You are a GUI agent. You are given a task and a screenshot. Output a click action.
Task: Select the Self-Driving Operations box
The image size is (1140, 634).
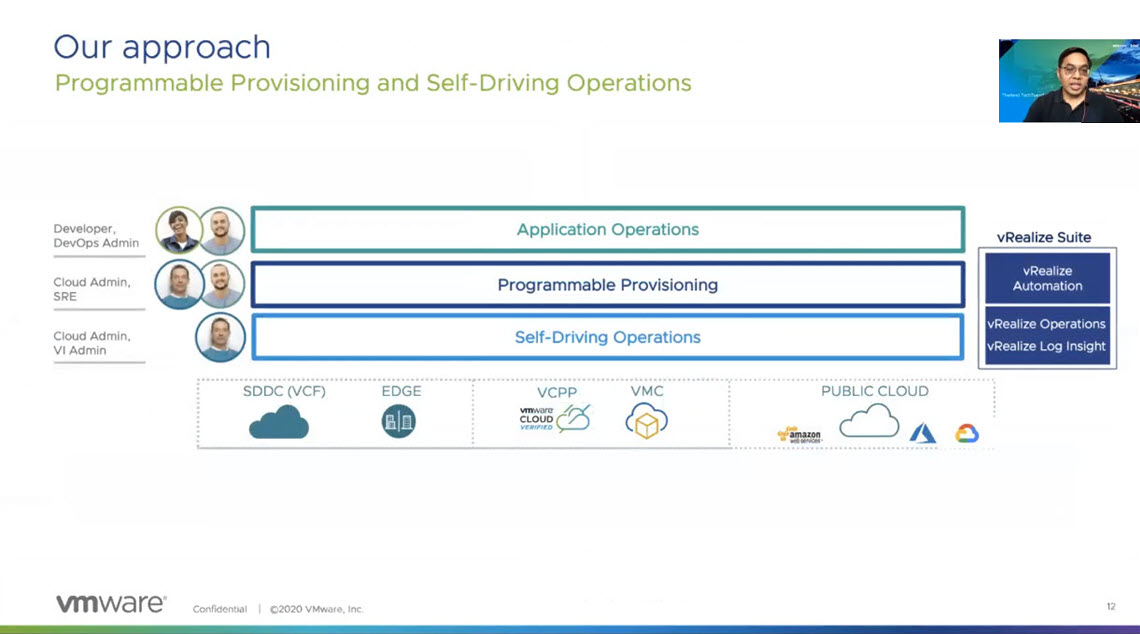coord(608,337)
